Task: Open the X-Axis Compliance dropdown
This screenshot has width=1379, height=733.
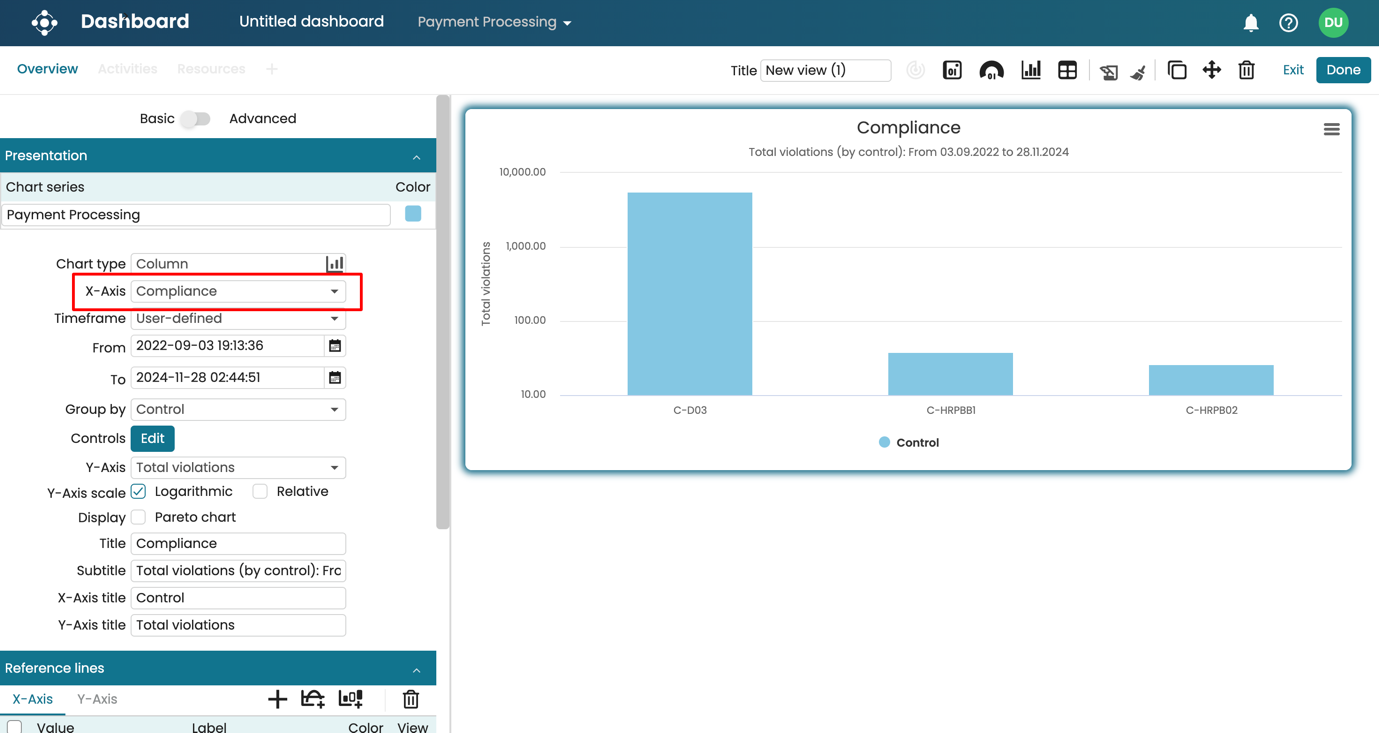Action: [x=238, y=291]
